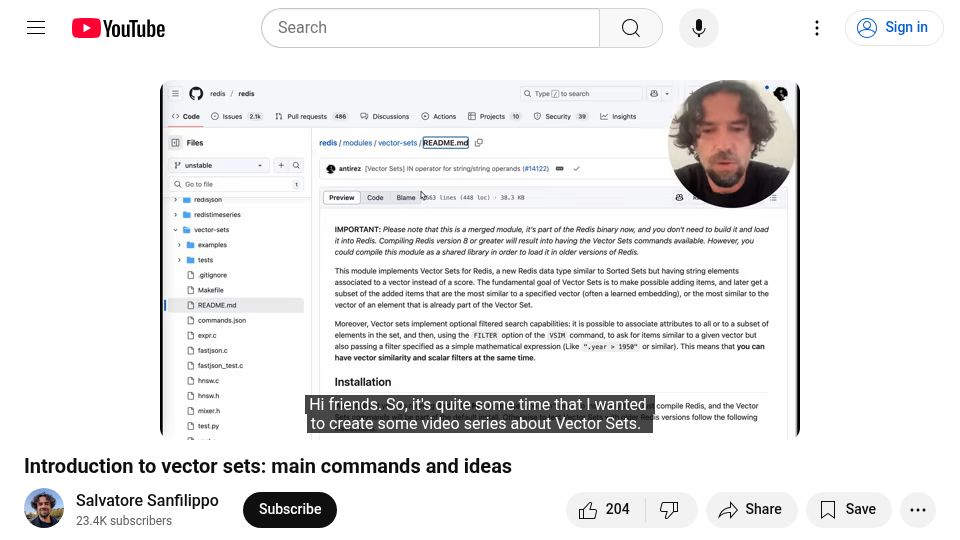
Task: Copy the file path icon
Action: (479, 143)
